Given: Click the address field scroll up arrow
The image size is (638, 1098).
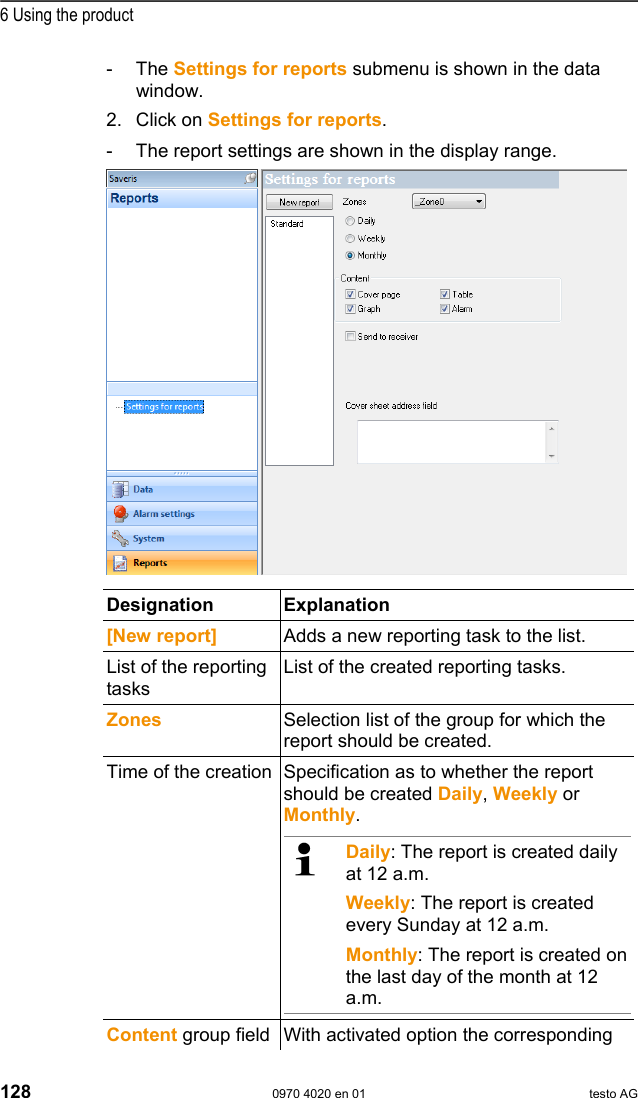Looking at the screenshot, I should (x=552, y=428).
